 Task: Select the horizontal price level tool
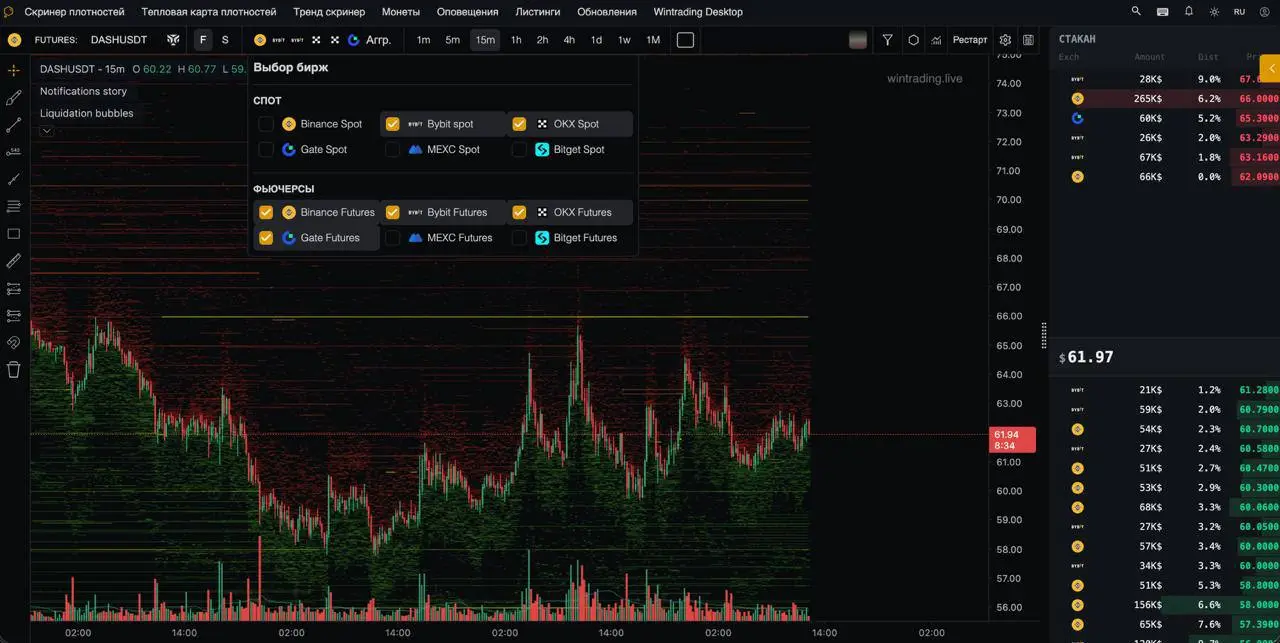click(14, 152)
